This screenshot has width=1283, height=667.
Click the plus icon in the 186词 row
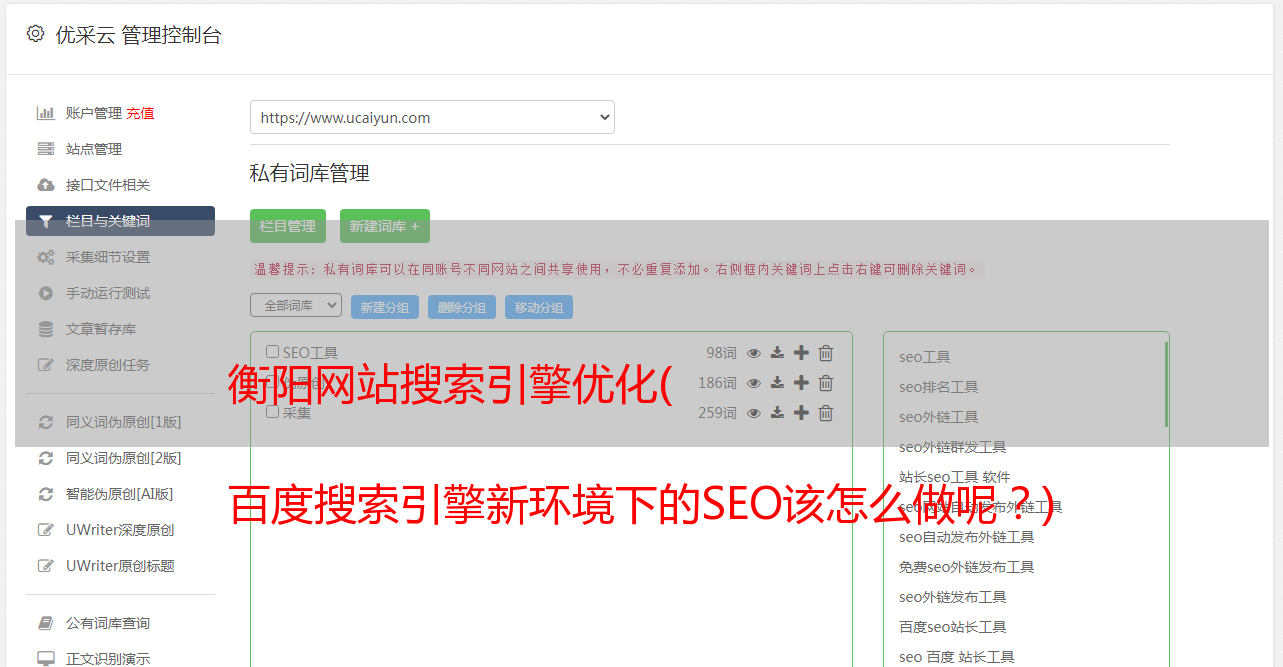coord(801,383)
